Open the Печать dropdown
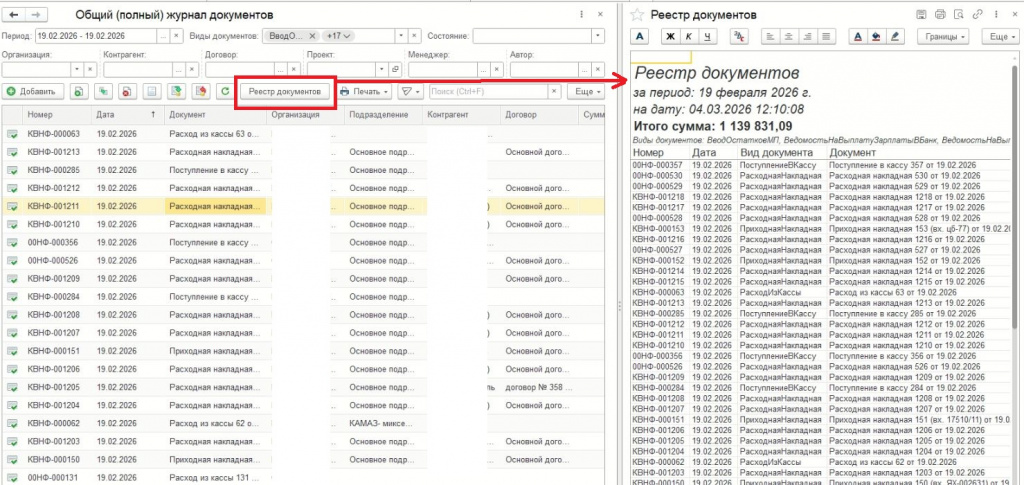 coord(364,92)
